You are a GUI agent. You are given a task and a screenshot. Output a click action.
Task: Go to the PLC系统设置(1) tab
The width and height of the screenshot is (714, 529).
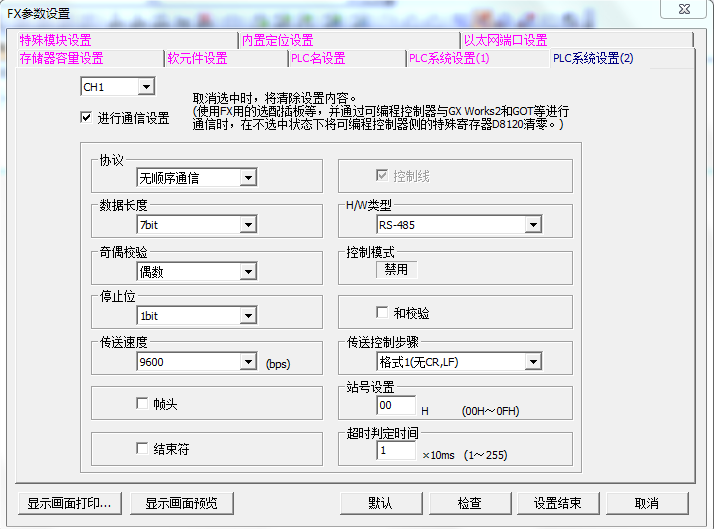(x=449, y=58)
